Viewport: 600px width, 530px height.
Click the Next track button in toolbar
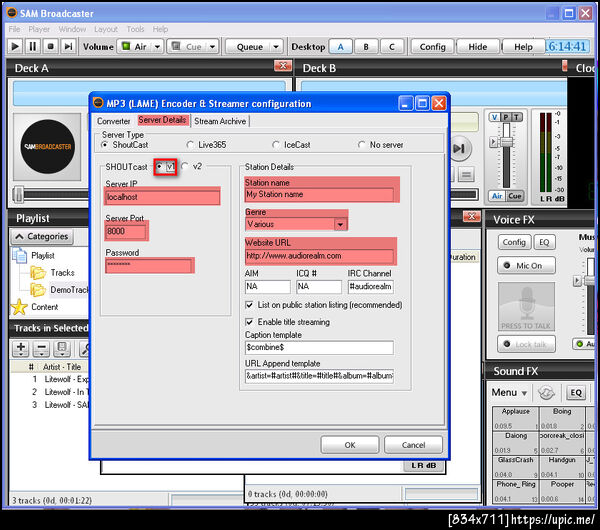tap(68, 47)
